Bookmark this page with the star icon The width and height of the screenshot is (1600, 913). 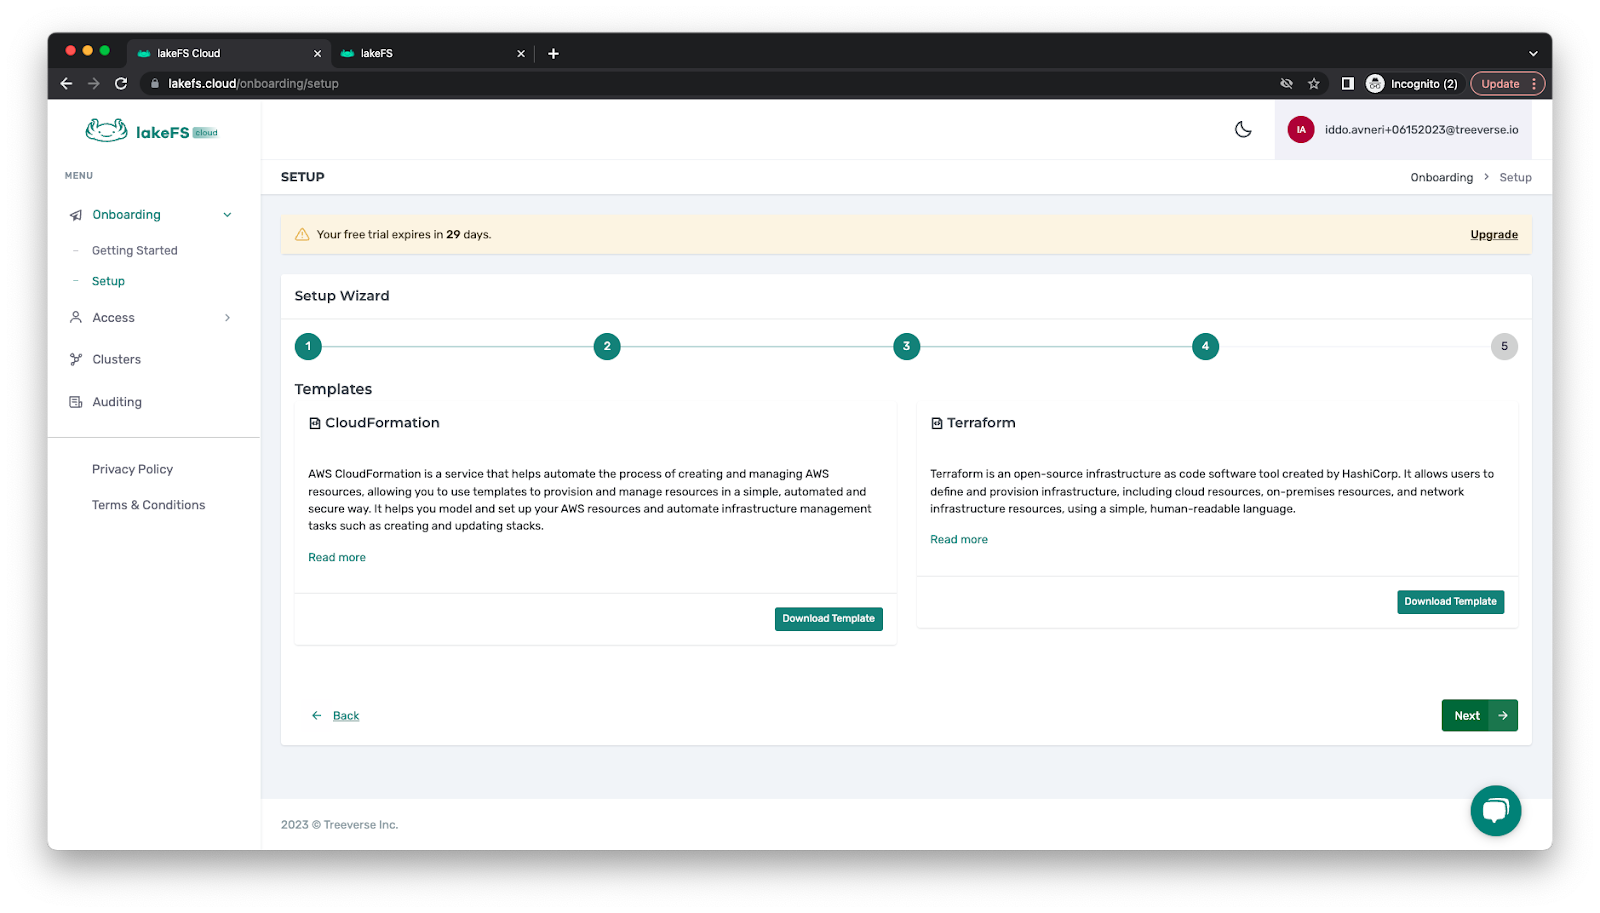tap(1314, 84)
